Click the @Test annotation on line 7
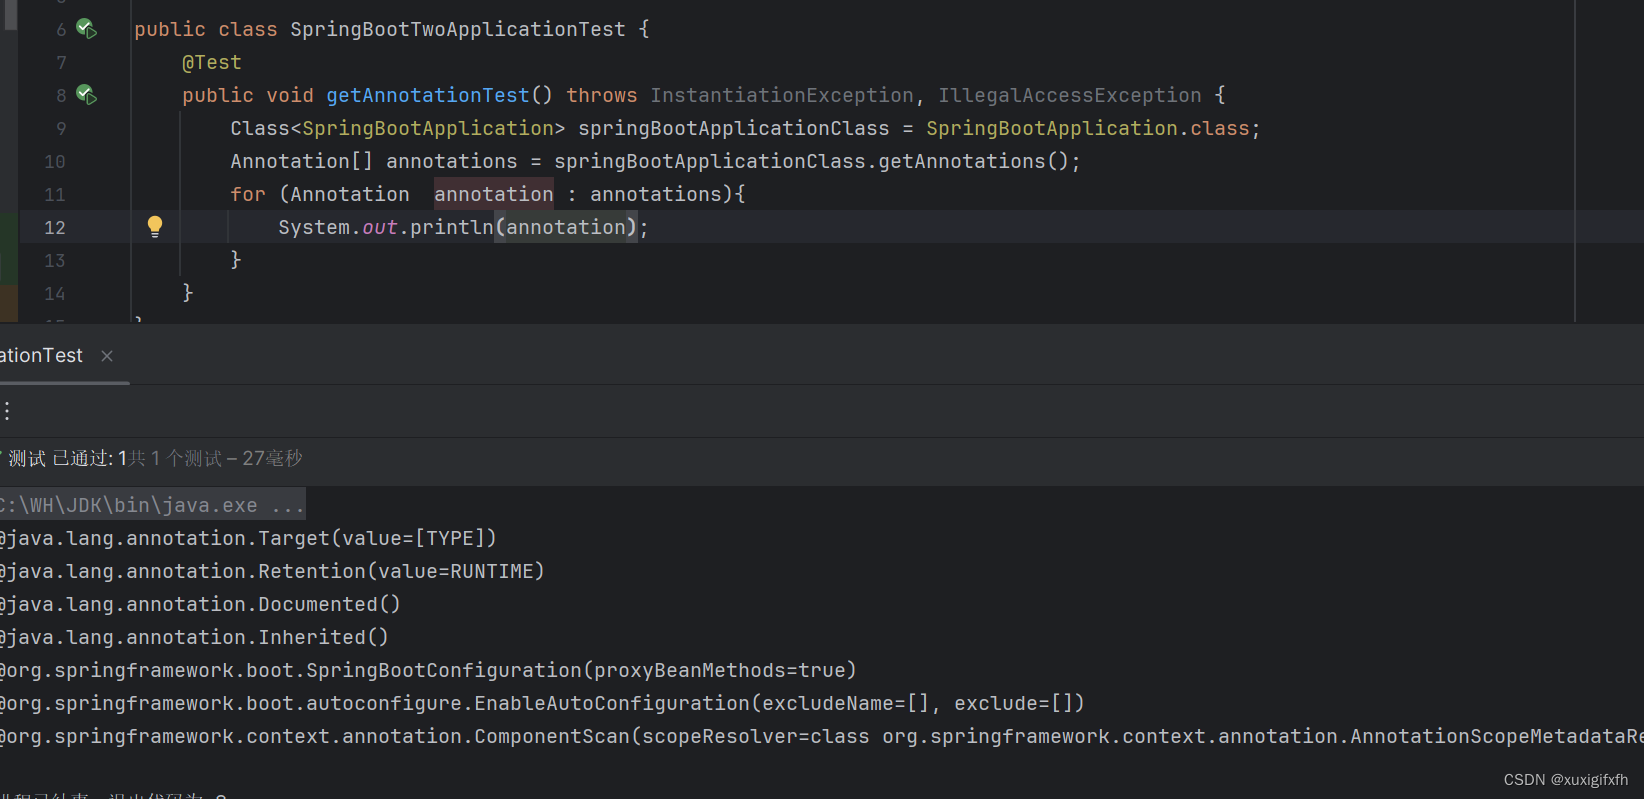The height and width of the screenshot is (799, 1644). pyautogui.click(x=212, y=62)
